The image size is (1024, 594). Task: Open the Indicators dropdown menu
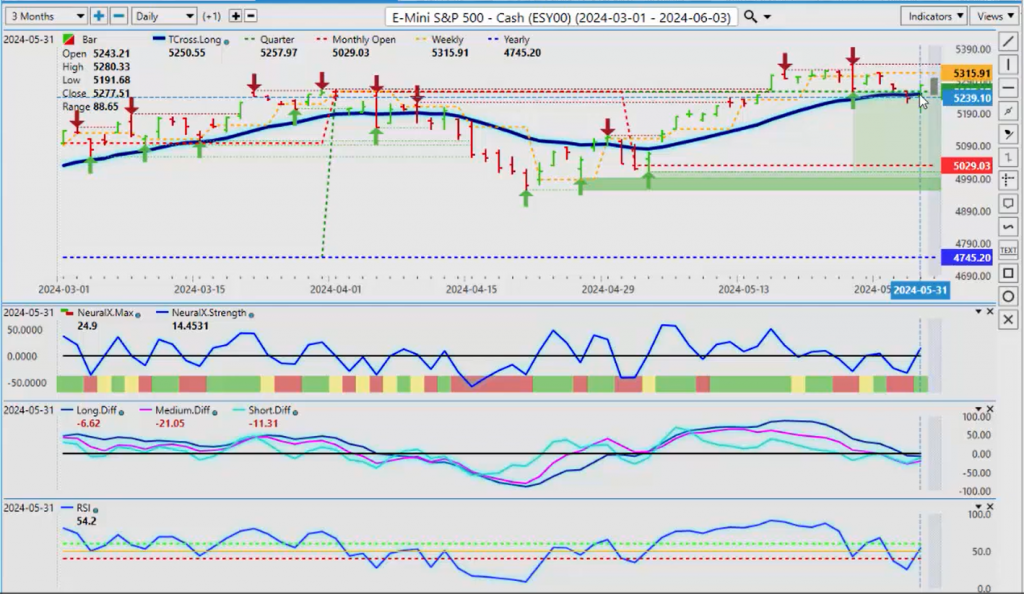pyautogui.click(x=935, y=16)
